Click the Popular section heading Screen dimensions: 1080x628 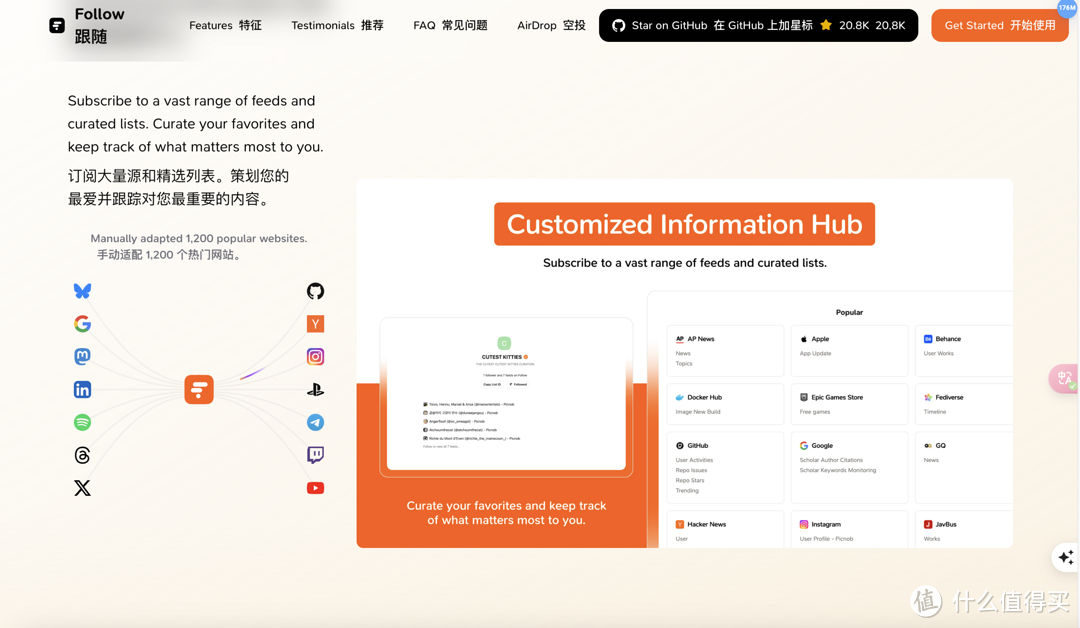(849, 312)
